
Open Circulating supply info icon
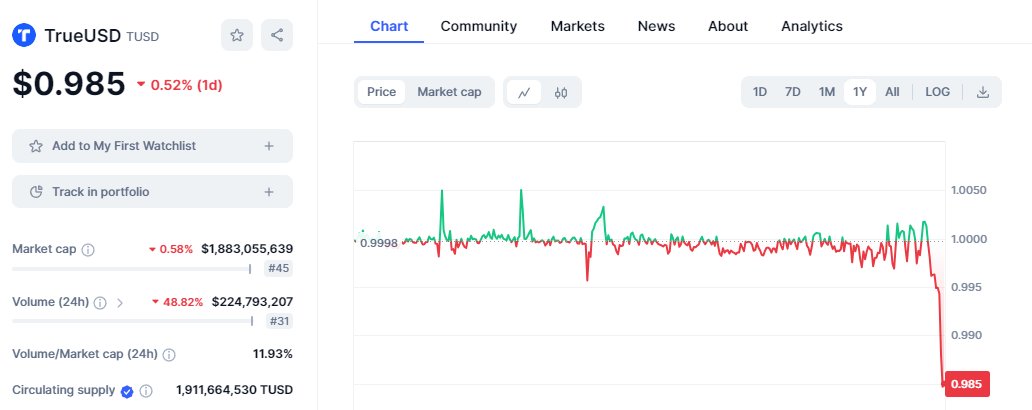(146, 391)
